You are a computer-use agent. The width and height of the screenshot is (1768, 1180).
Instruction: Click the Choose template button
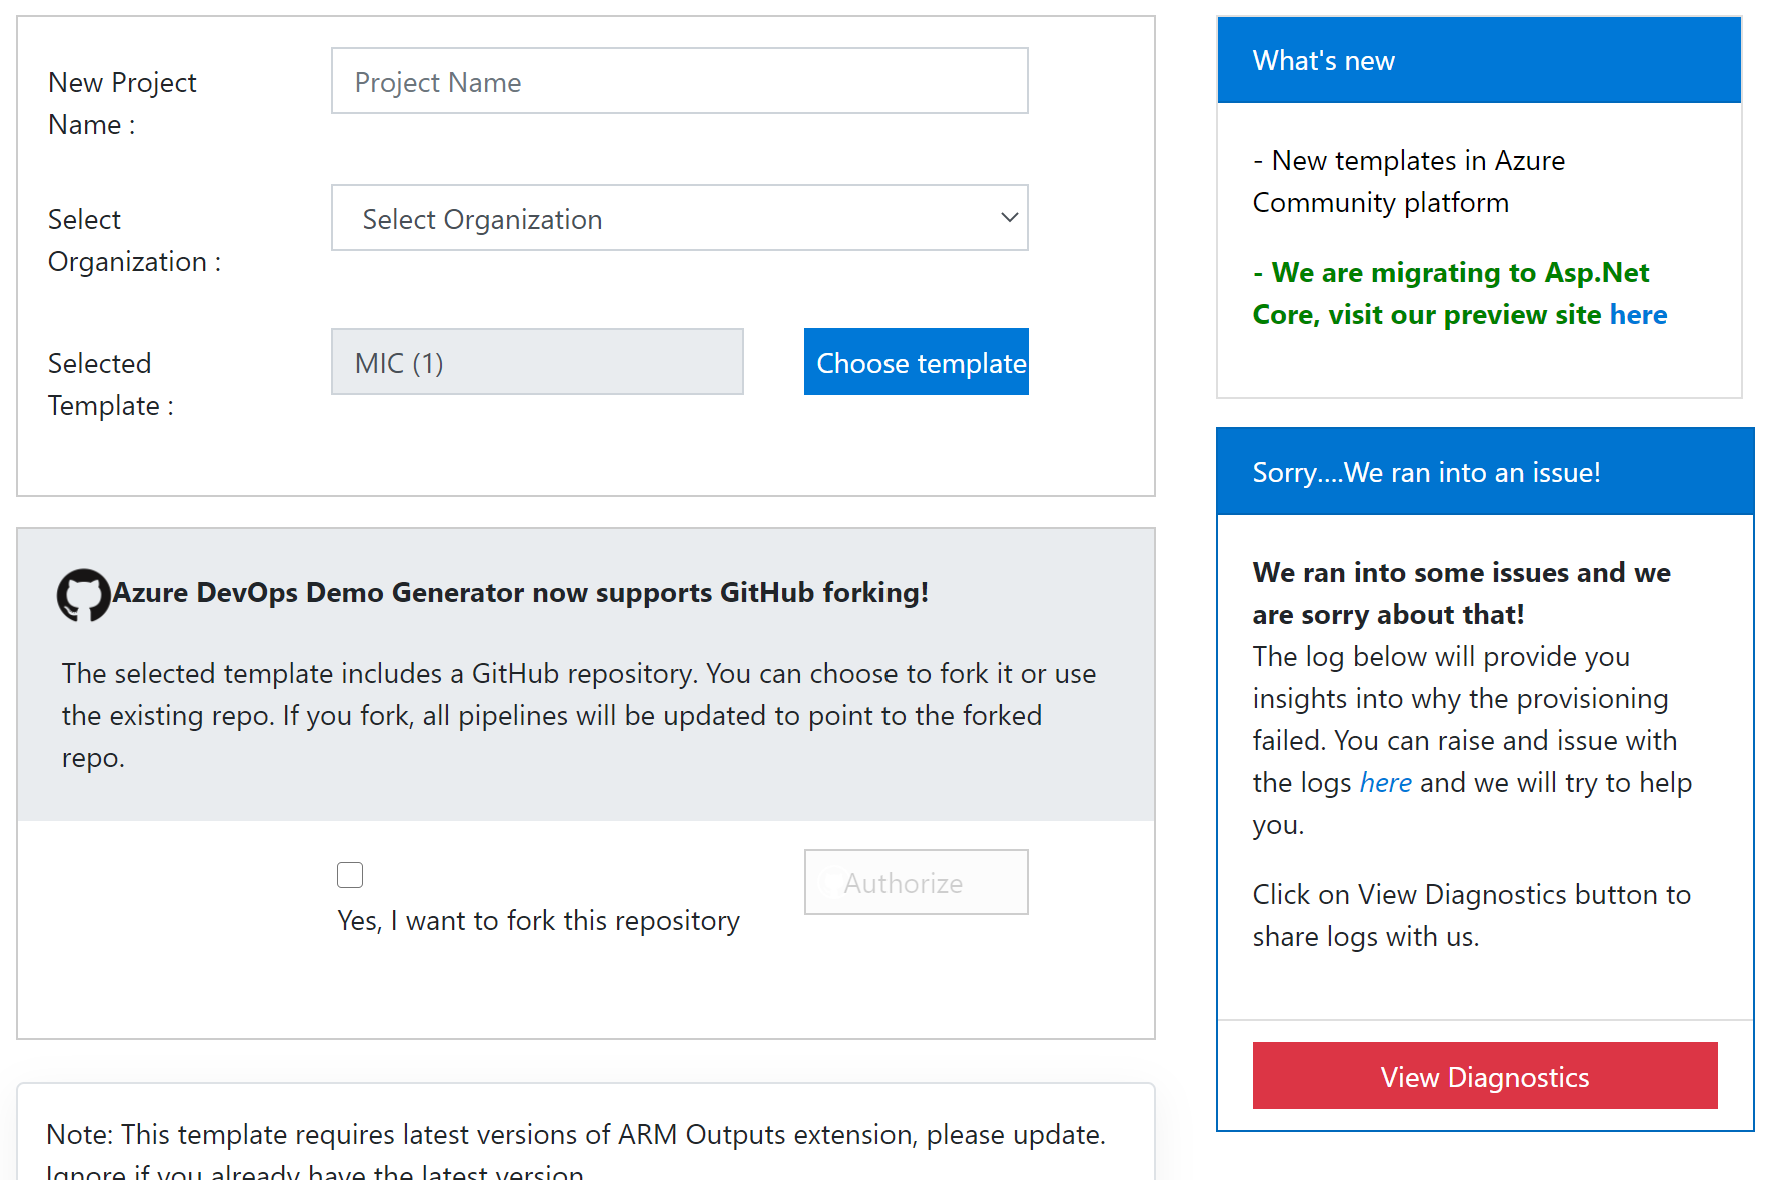(915, 362)
